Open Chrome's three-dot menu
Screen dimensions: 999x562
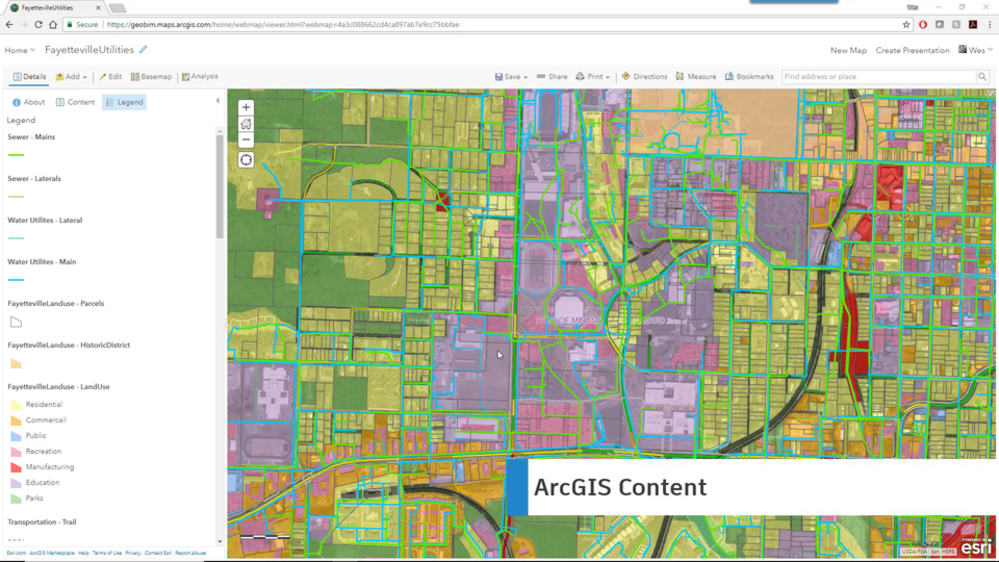(x=989, y=24)
